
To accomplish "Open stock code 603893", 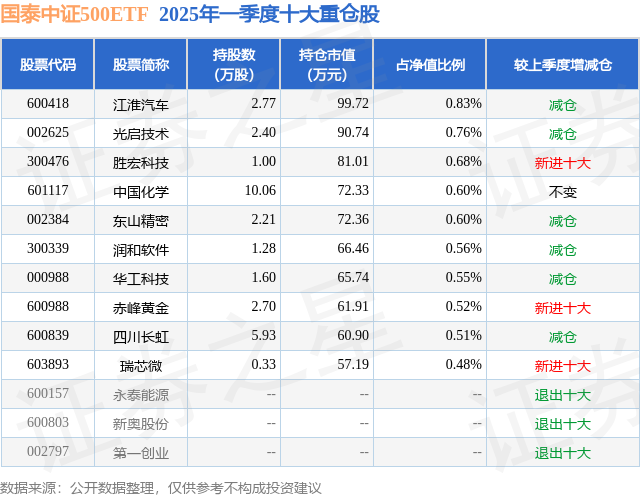I will pos(48,364).
